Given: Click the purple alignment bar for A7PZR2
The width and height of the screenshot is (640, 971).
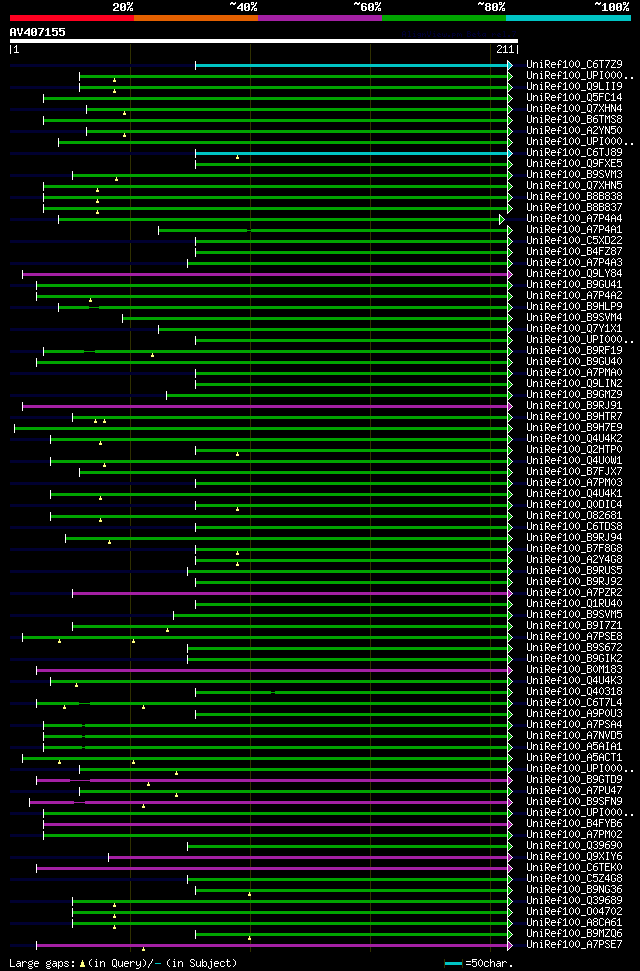Looking at the screenshot, I should (292, 593).
